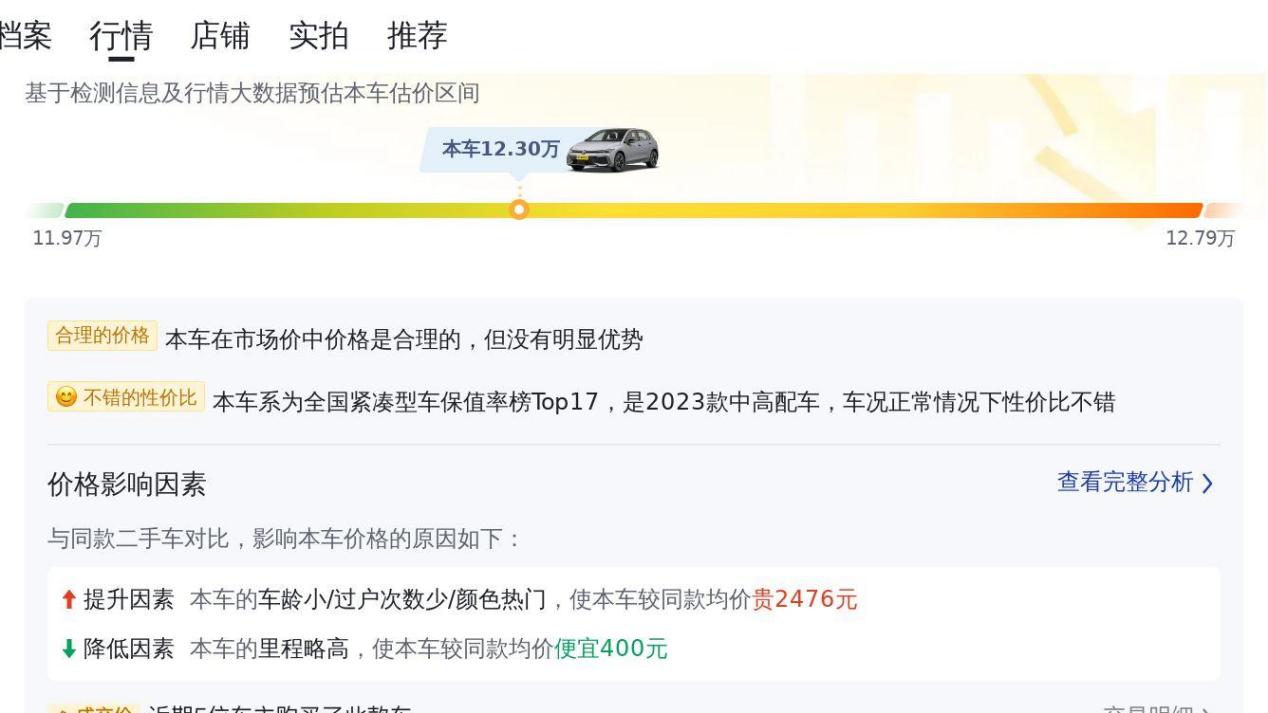The height and width of the screenshot is (713, 1268).
Task: Open the 查看完整分析 link
Action: pos(1125,483)
